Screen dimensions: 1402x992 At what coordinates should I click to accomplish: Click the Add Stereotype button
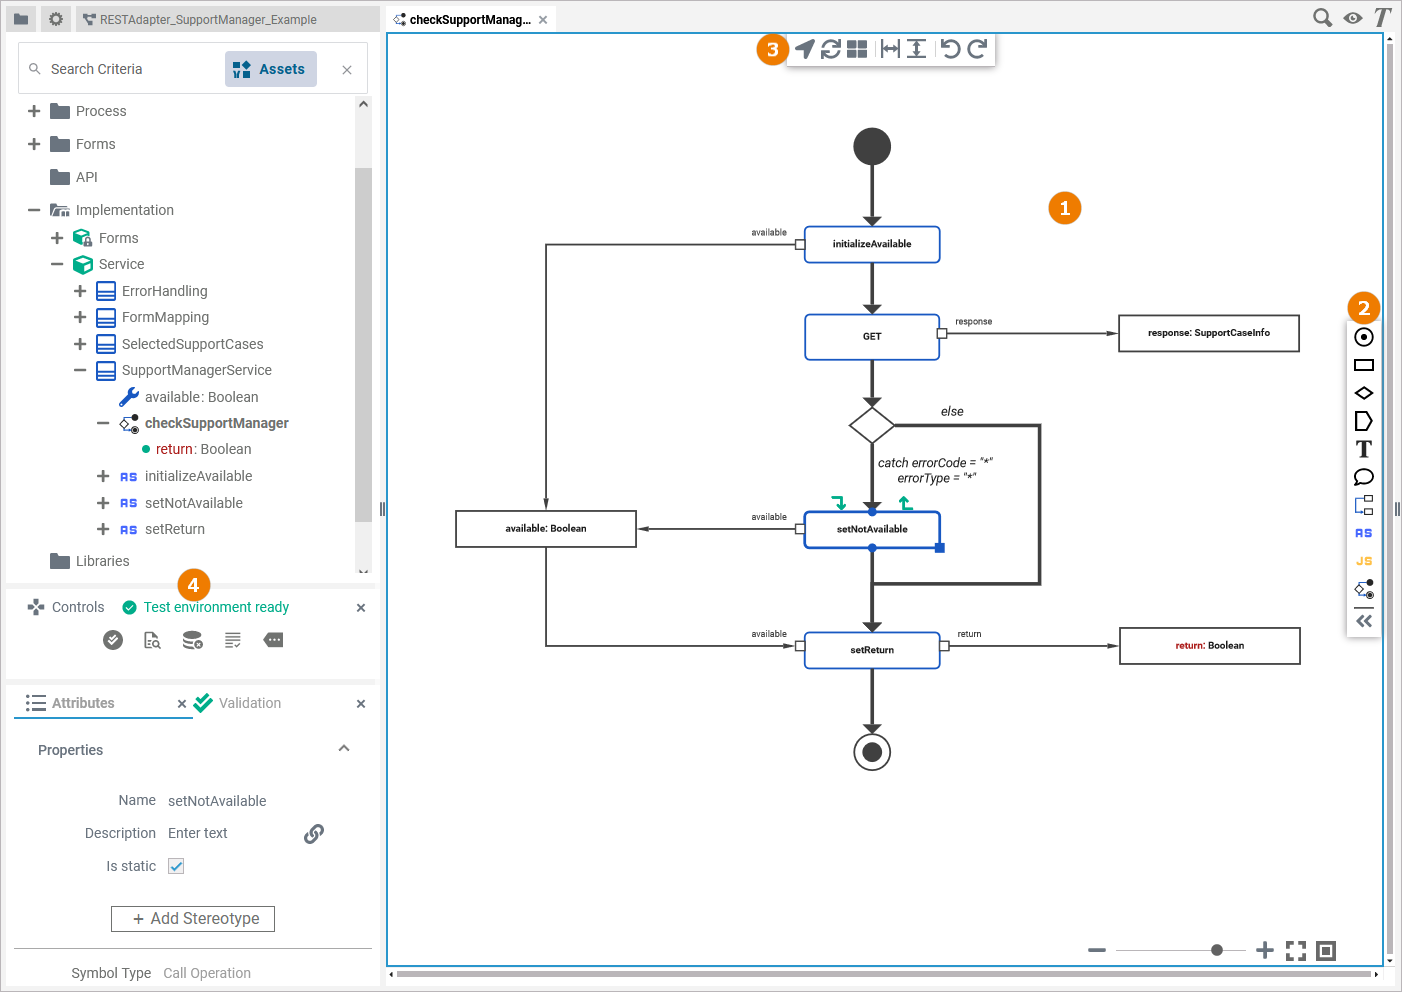pos(192,918)
